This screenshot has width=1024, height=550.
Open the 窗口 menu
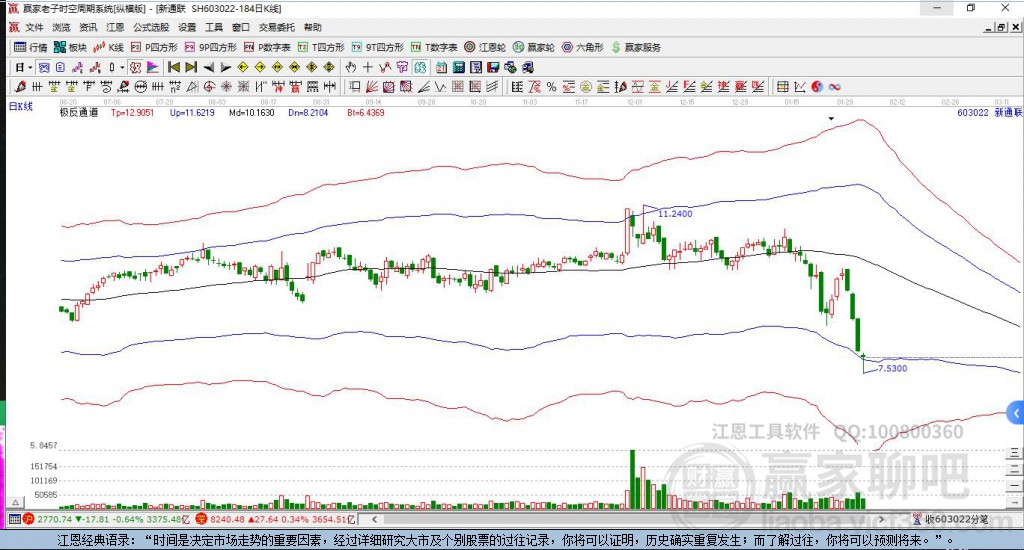241,27
